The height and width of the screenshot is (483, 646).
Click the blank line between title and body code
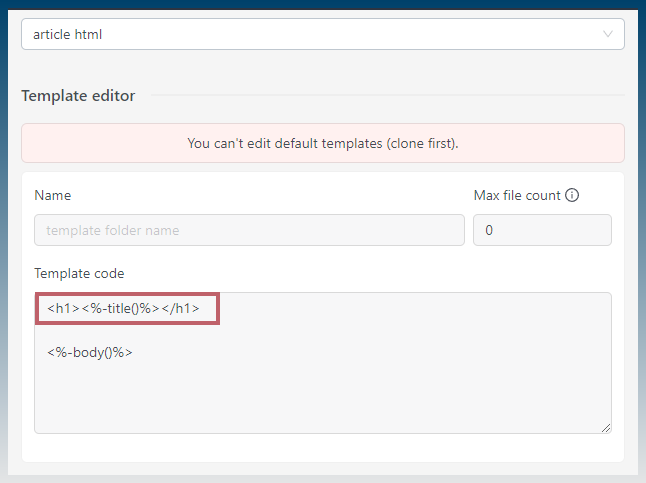(x=323, y=331)
